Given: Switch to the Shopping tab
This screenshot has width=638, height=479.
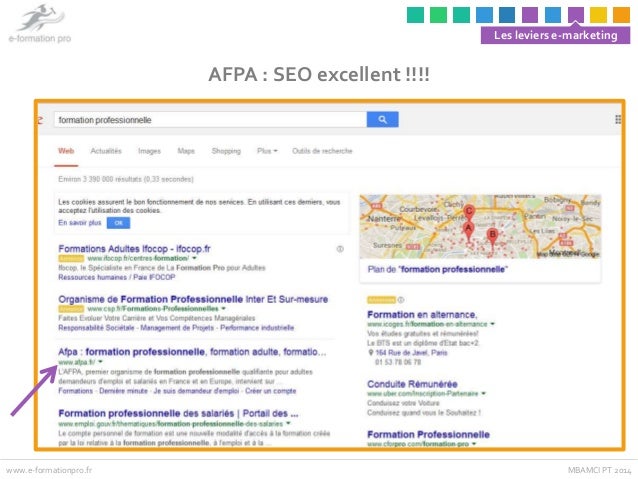Looking at the screenshot, I should (x=226, y=151).
